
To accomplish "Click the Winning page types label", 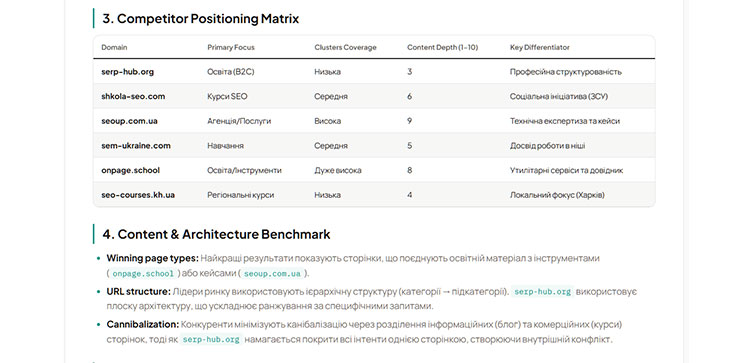I will pos(153,258).
